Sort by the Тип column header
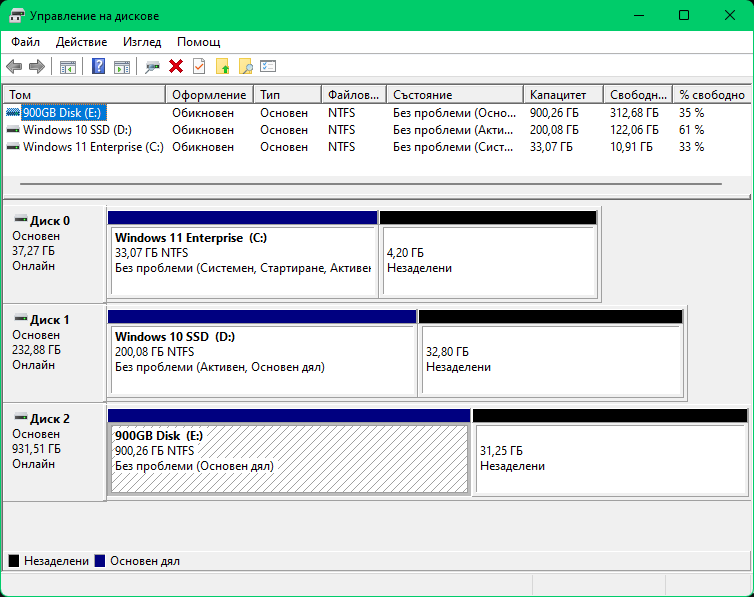 coord(288,95)
